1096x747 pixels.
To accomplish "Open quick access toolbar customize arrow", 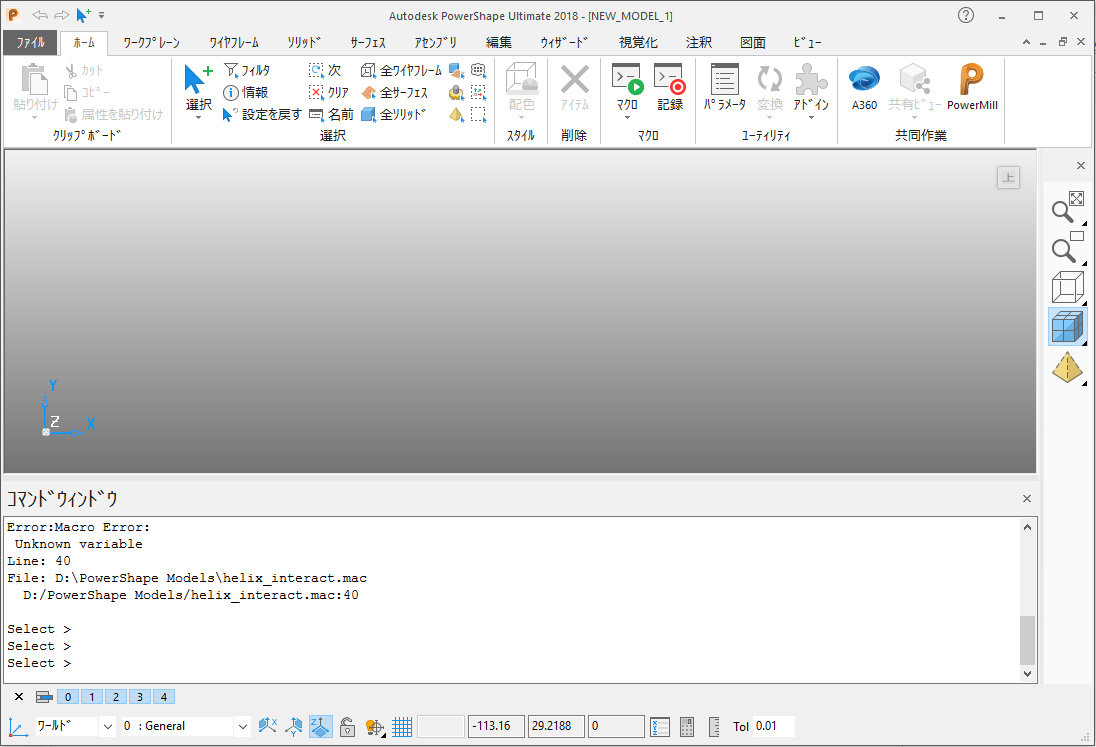I will (102, 15).
